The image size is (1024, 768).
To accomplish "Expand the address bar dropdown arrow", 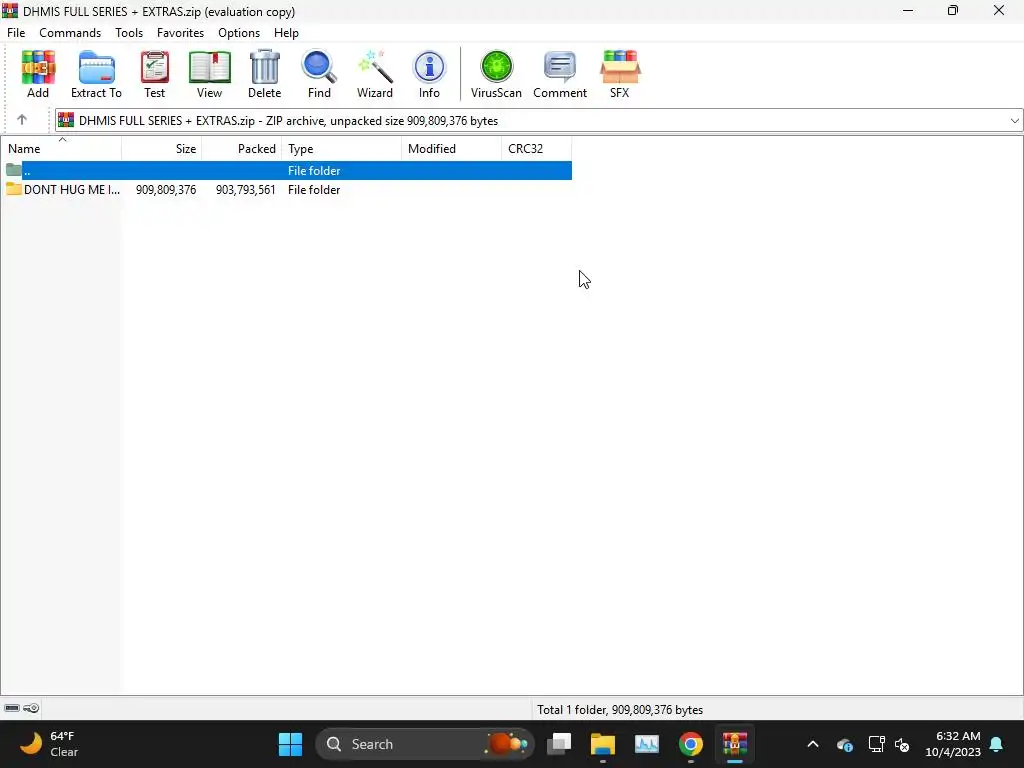I will (1014, 121).
